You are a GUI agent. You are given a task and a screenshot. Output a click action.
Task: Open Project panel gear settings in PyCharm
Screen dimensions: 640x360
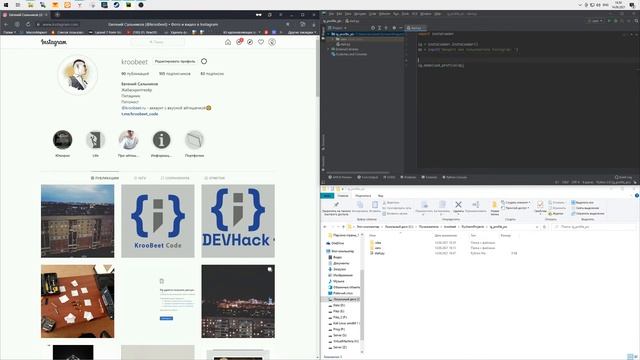(394, 28)
